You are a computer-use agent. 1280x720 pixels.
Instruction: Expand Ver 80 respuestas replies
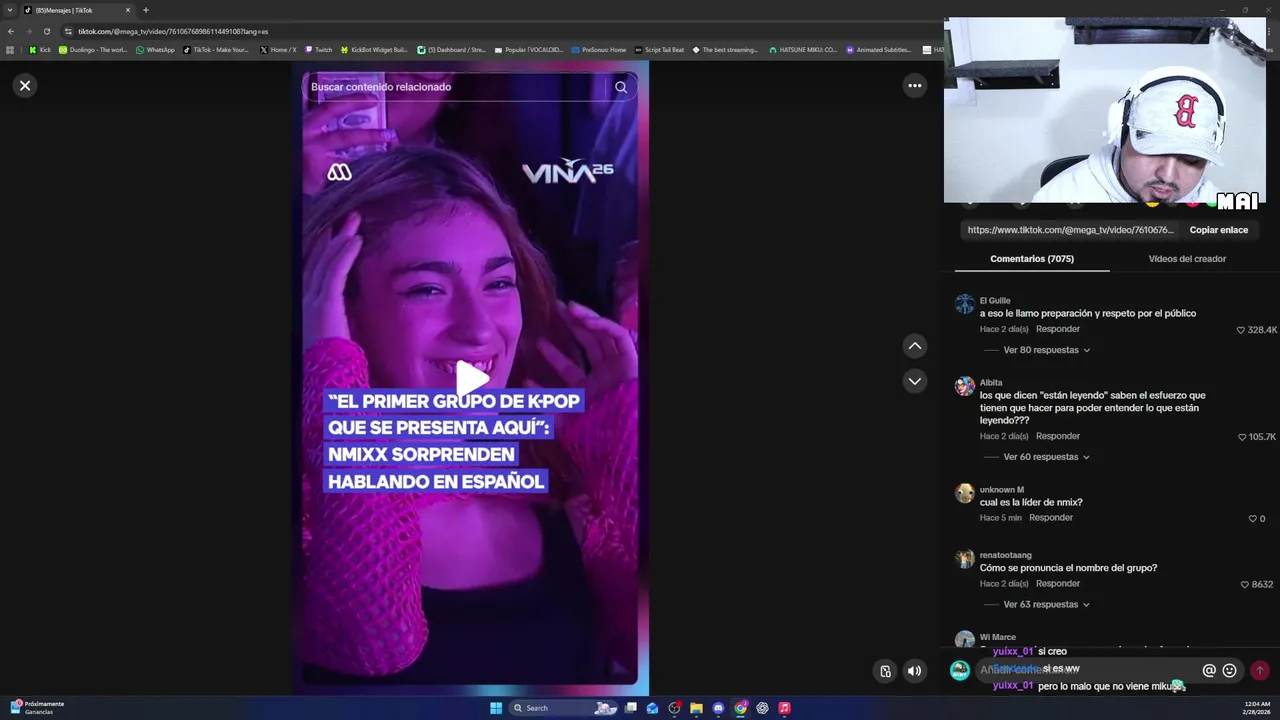pos(1046,350)
